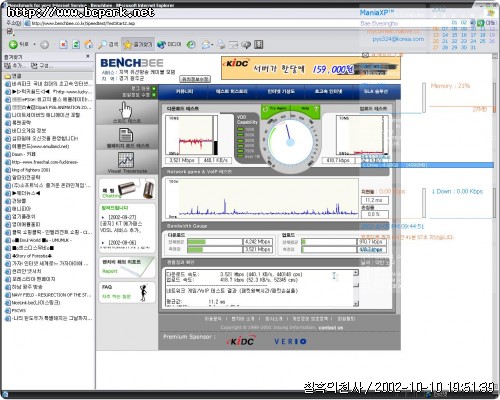
Task: Click Organize button in Favorites panel
Action: [x=41, y=65]
